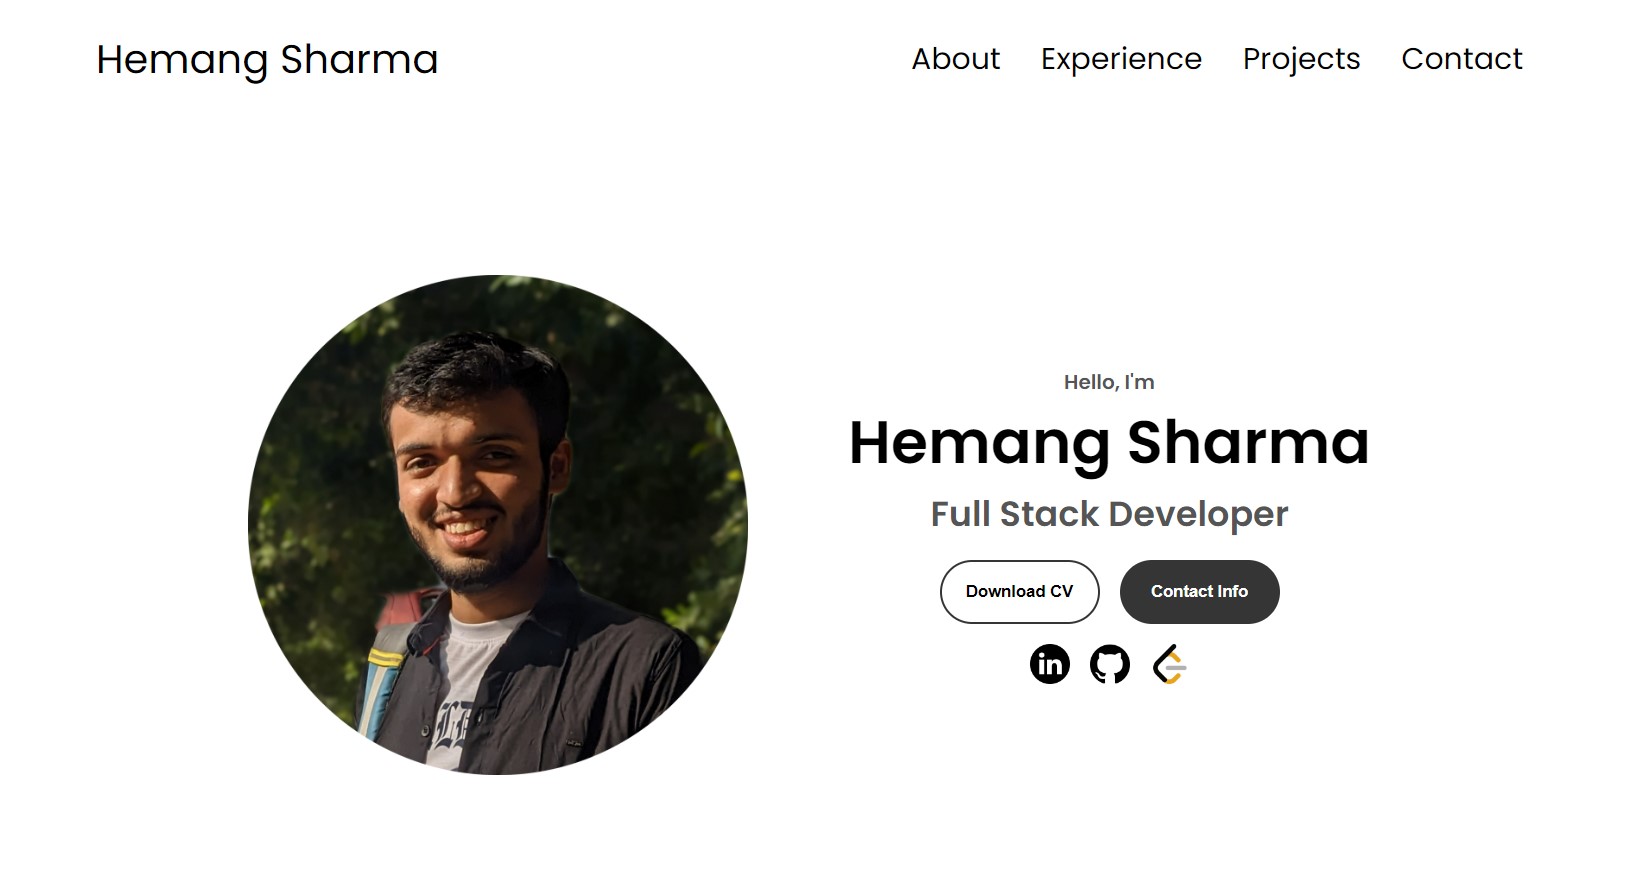
Task: Click the rightmost navbar link labeled Contact
Action: click(1462, 59)
